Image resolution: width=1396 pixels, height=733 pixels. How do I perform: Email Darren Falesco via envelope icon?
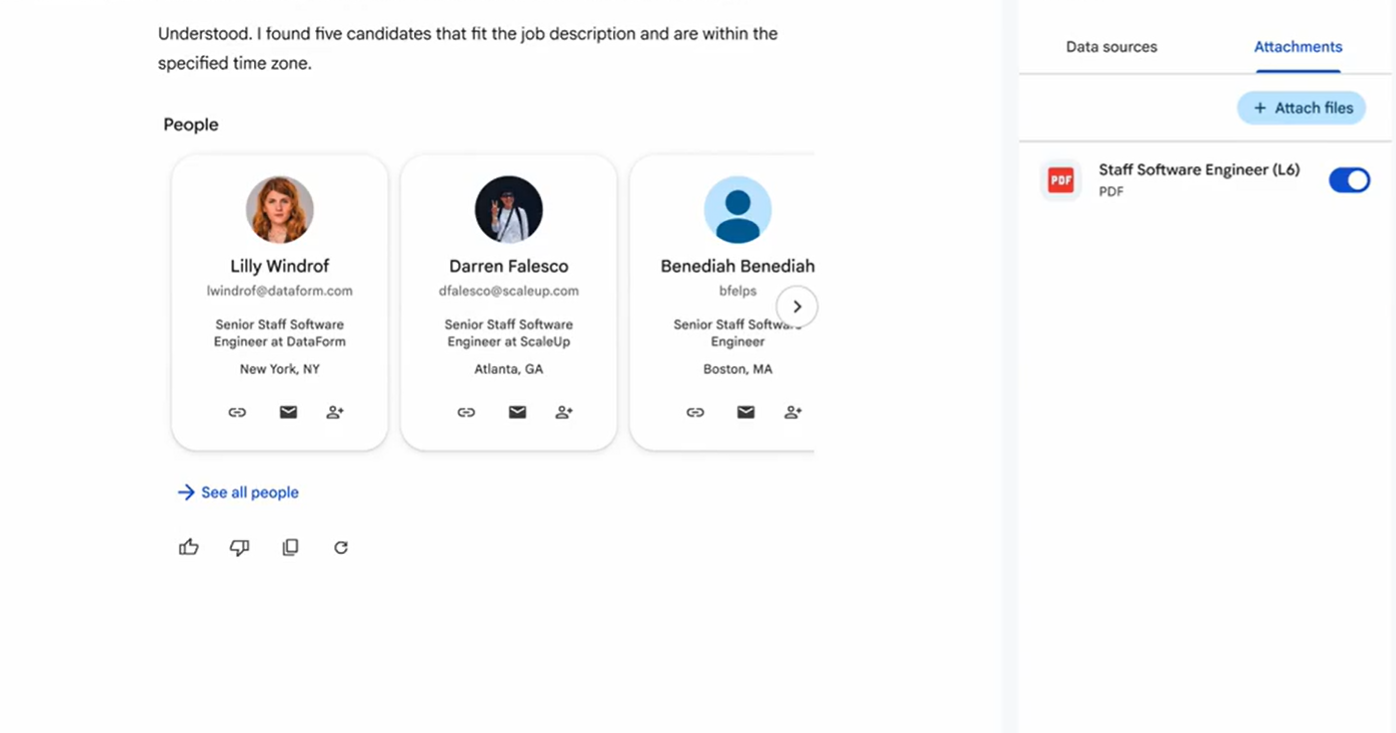(x=517, y=412)
